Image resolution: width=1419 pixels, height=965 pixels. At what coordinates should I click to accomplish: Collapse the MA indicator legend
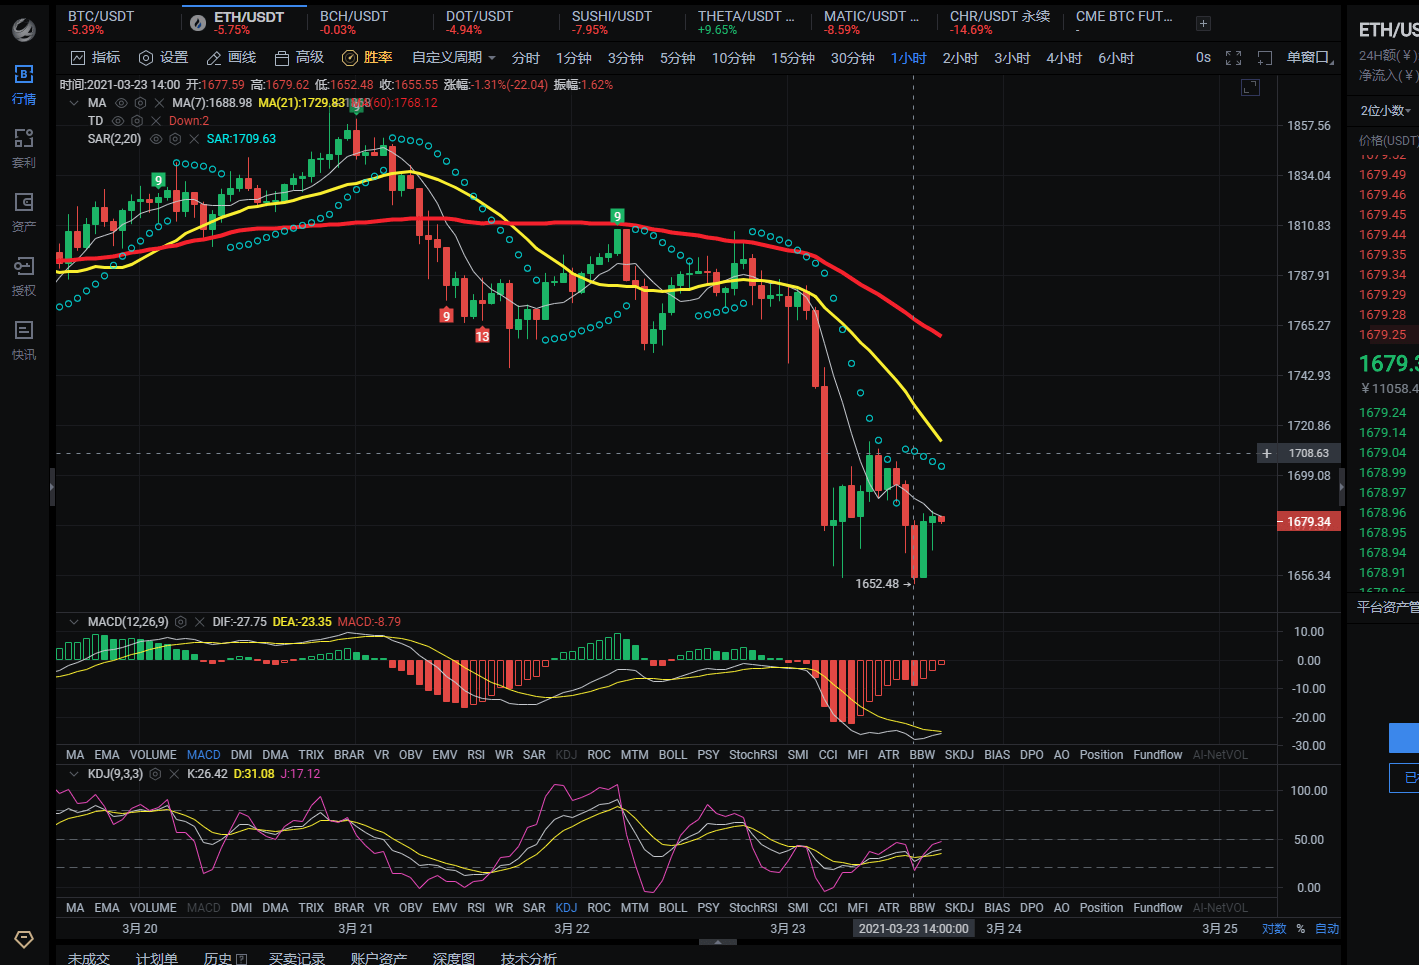(74, 103)
